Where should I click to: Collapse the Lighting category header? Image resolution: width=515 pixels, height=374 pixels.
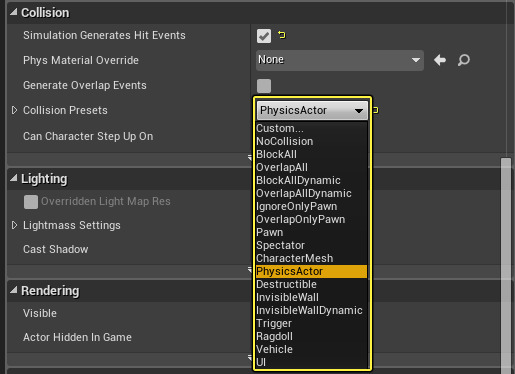tap(14, 178)
